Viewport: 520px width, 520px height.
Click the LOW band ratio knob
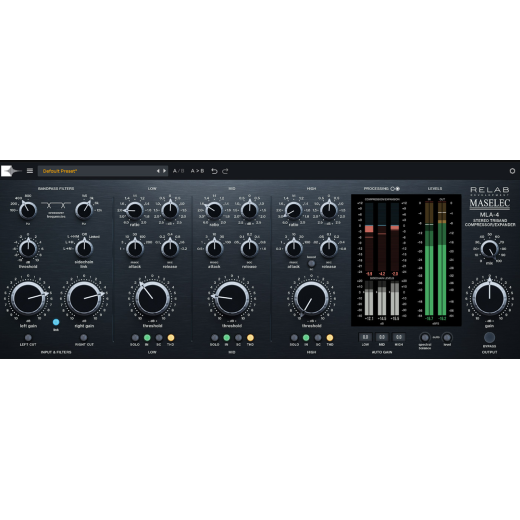click(x=135, y=210)
